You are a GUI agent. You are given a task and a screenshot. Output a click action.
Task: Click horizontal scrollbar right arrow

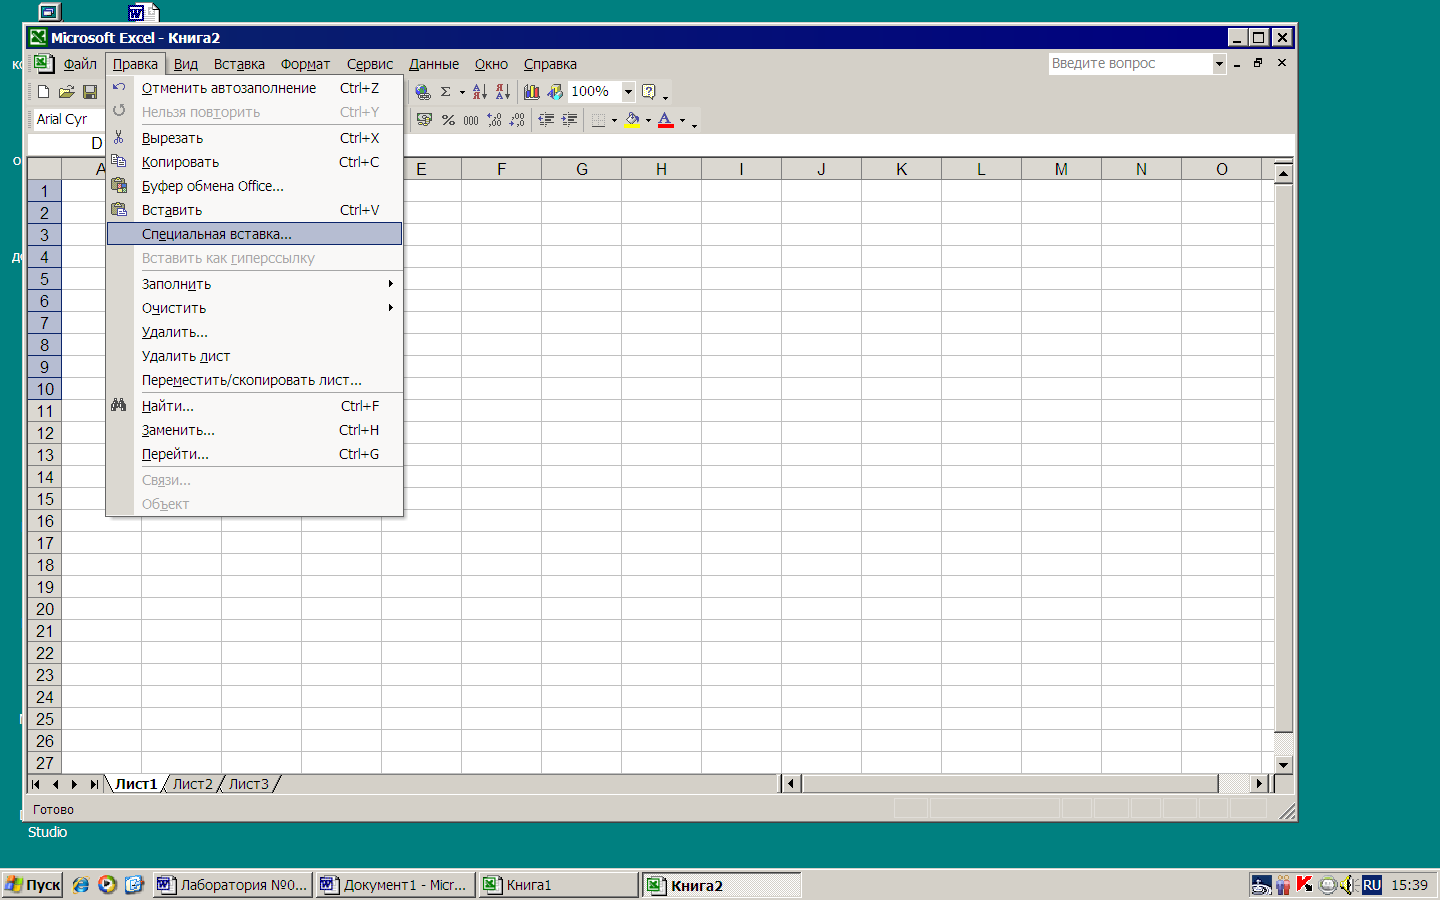tap(1260, 784)
